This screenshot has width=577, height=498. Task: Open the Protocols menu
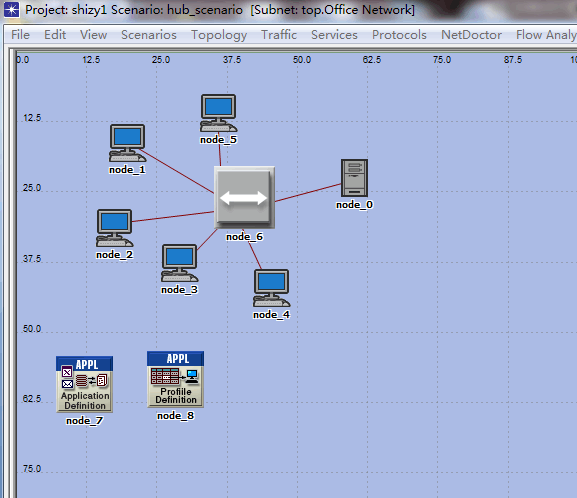(399, 35)
